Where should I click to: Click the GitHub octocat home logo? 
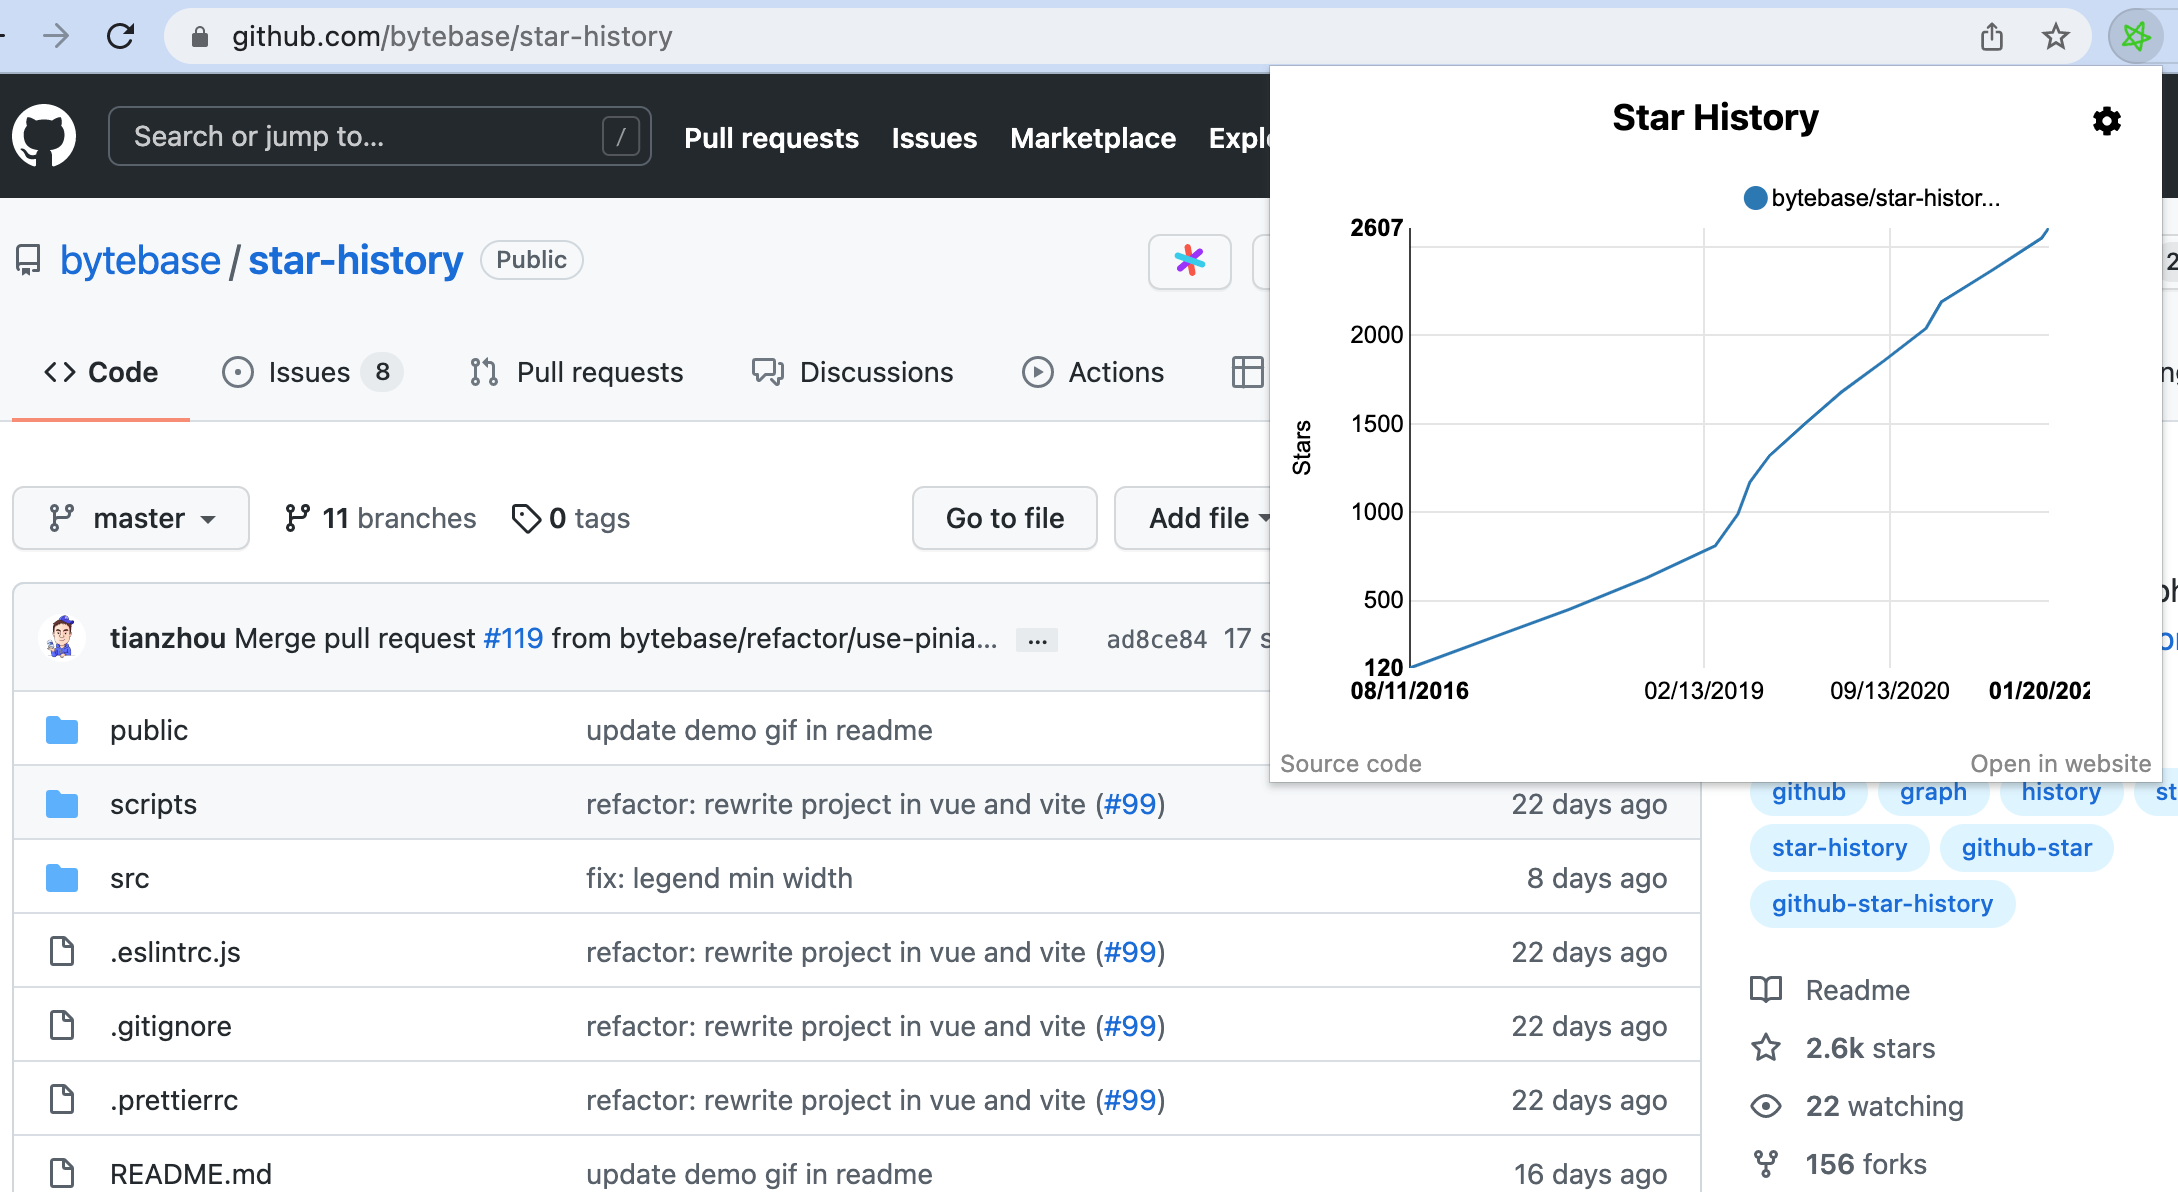click(45, 135)
